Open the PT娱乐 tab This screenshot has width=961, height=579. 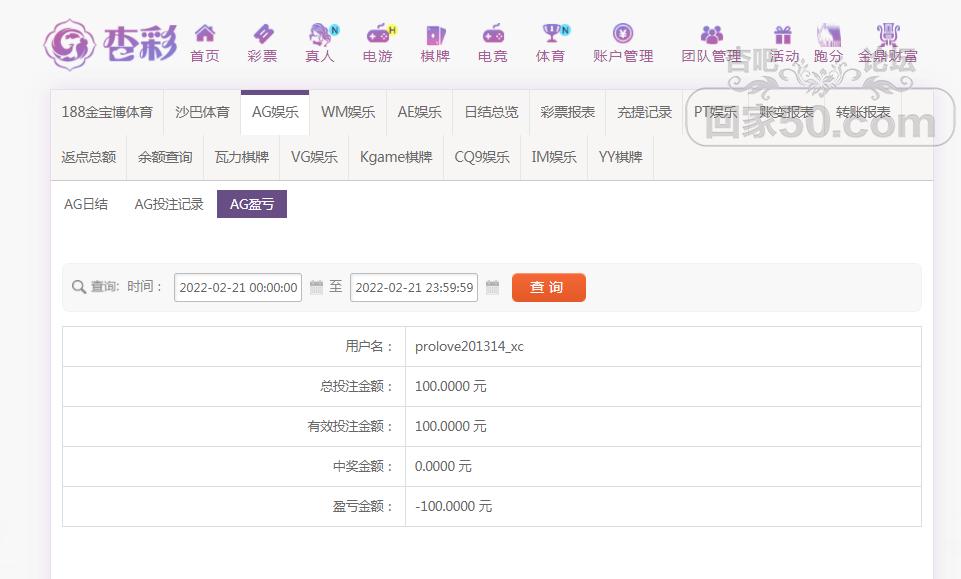(x=715, y=112)
